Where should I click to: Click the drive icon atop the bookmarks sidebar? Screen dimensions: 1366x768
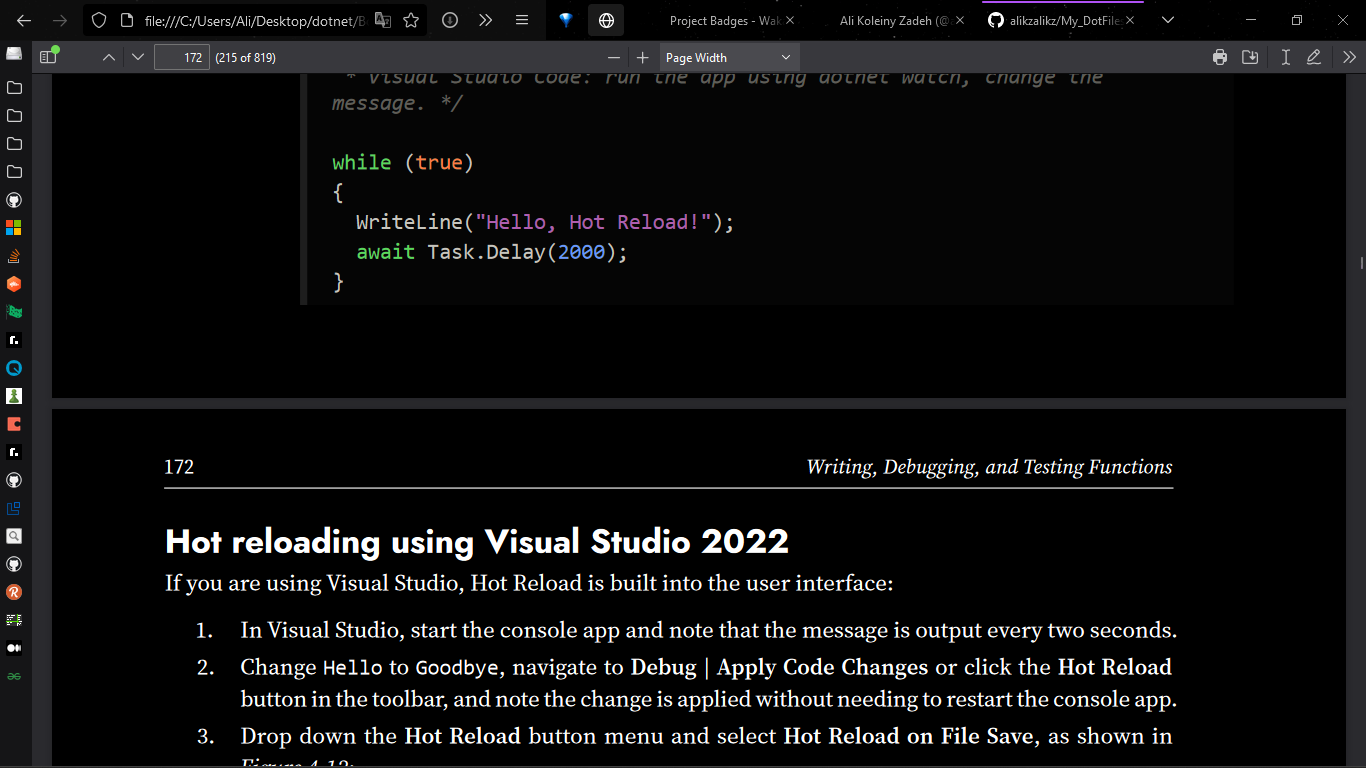14,53
